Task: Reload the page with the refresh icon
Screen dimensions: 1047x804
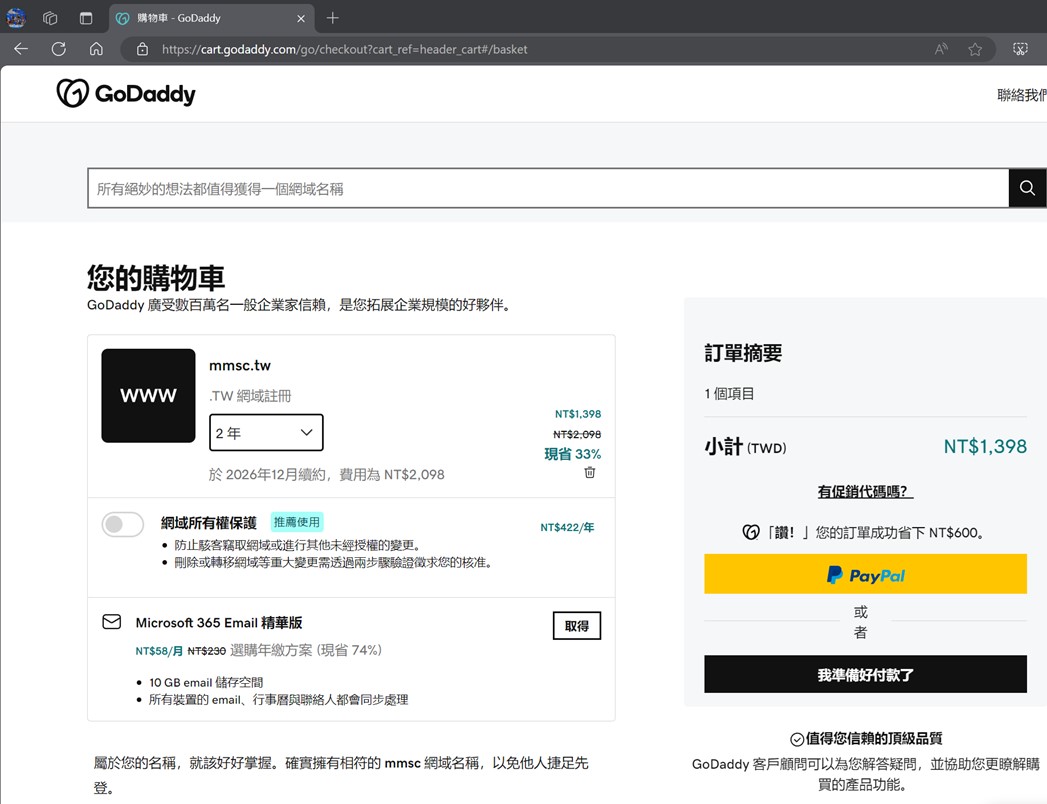Action: coord(59,49)
